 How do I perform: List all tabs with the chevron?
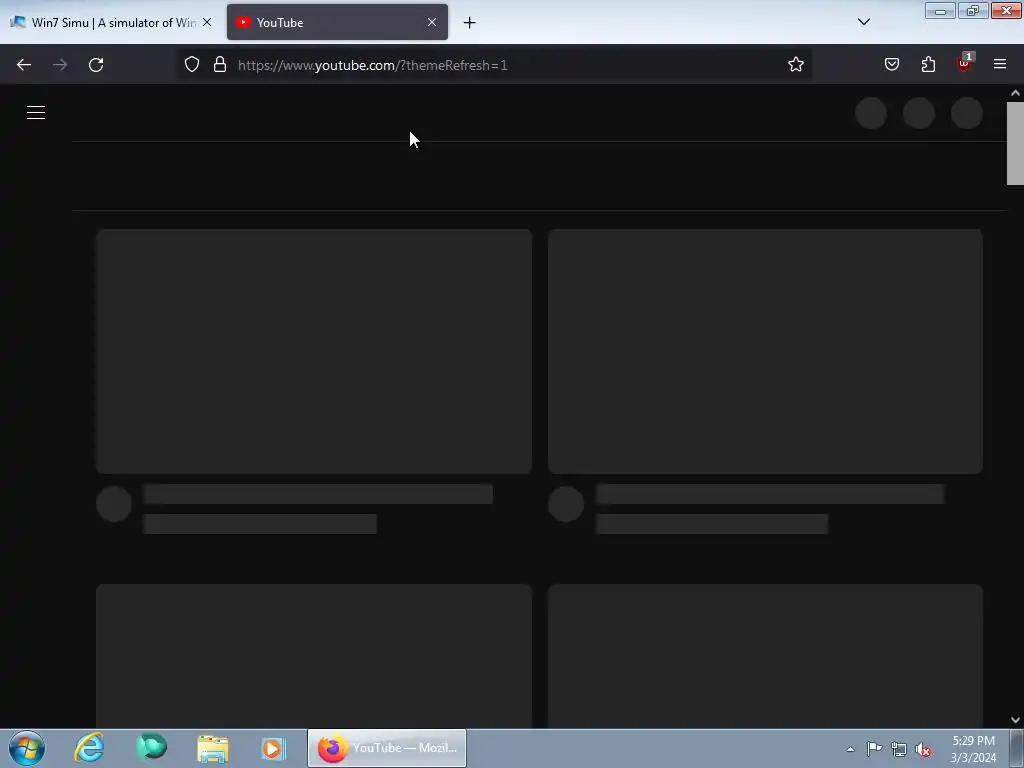coord(863,22)
